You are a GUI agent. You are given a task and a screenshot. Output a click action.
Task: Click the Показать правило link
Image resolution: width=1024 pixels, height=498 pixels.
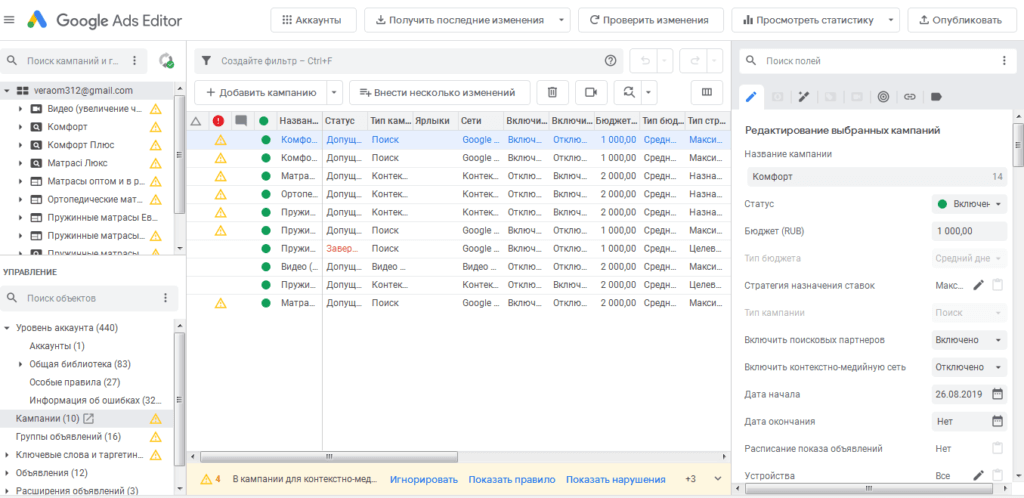click(x=511, y=479)
